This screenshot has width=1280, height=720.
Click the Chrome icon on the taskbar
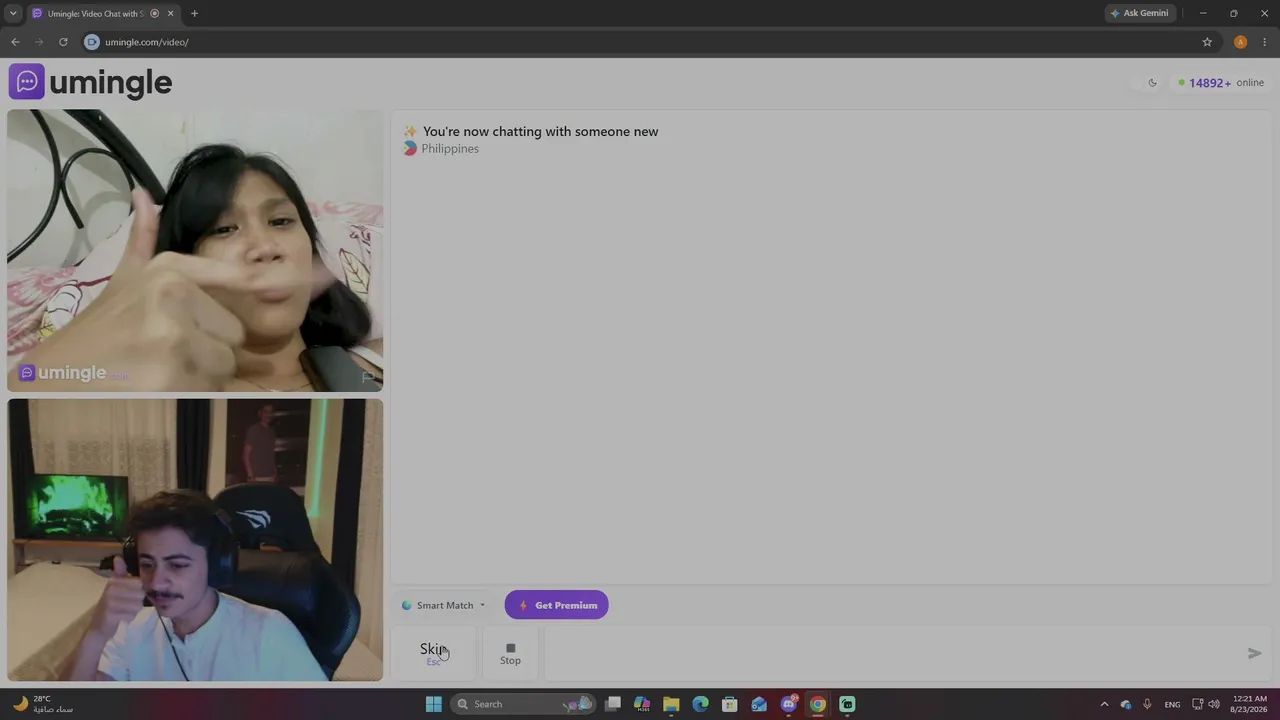click(818, 704)
